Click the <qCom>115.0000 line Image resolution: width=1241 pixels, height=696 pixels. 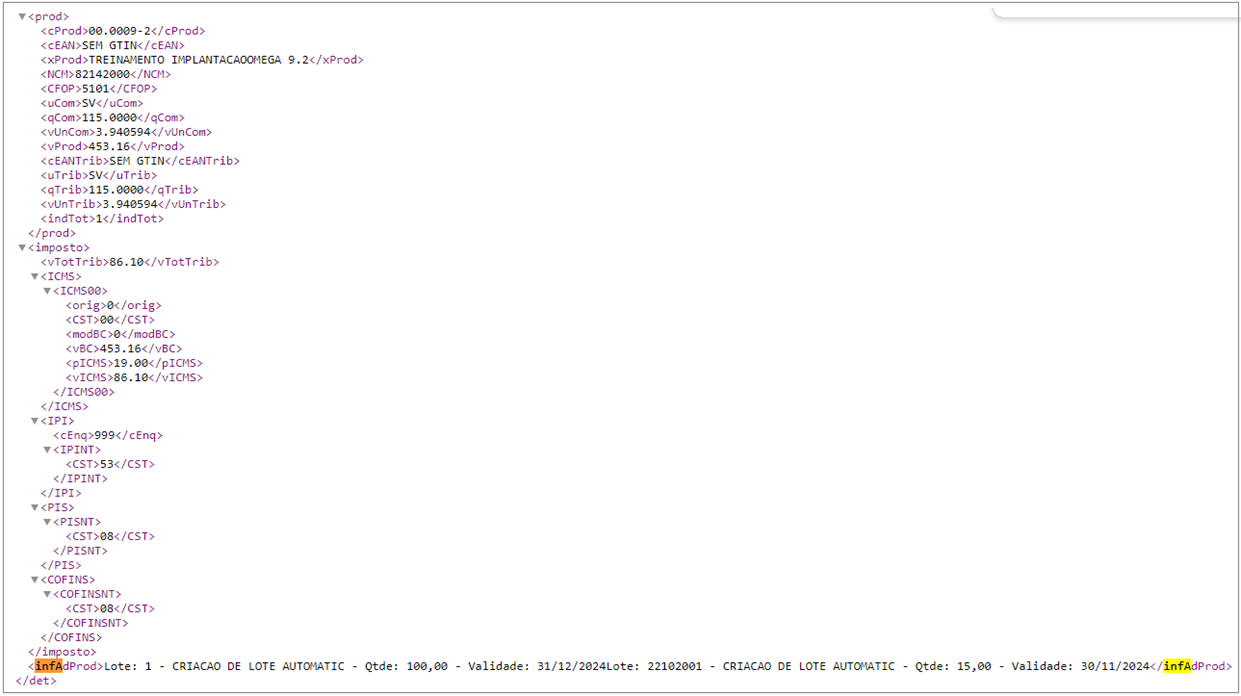(112, 118)
